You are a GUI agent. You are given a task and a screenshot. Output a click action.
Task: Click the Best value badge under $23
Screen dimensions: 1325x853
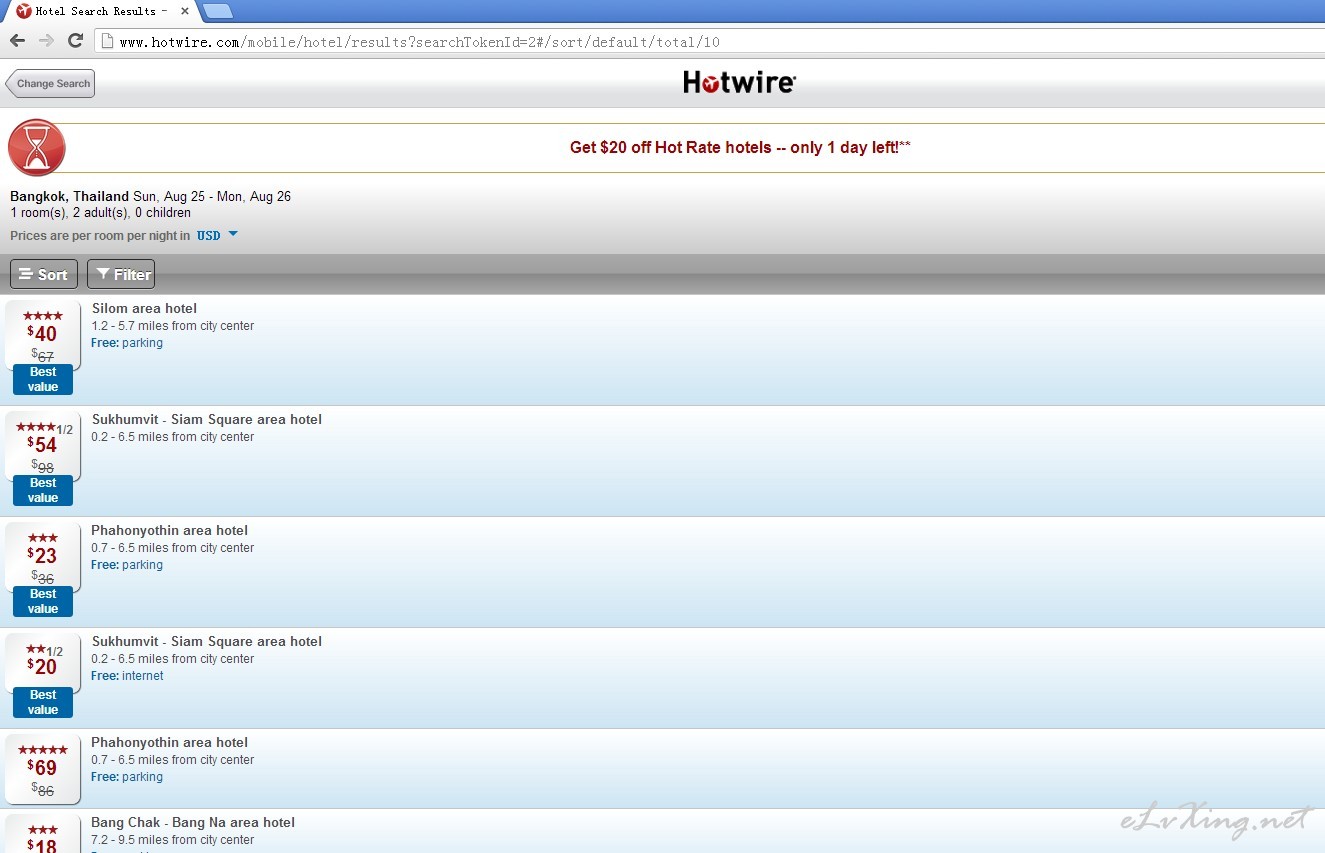[43, 602]
